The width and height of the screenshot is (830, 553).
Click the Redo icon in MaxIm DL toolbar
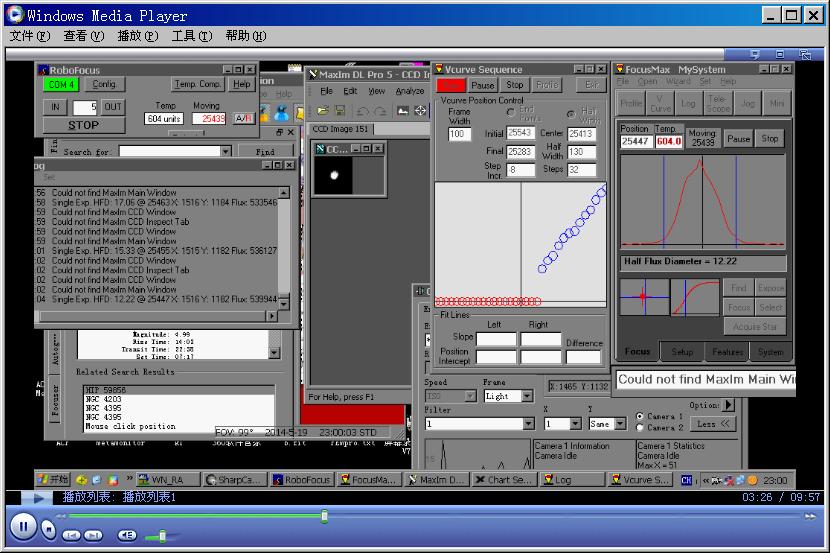click(380, 111)
